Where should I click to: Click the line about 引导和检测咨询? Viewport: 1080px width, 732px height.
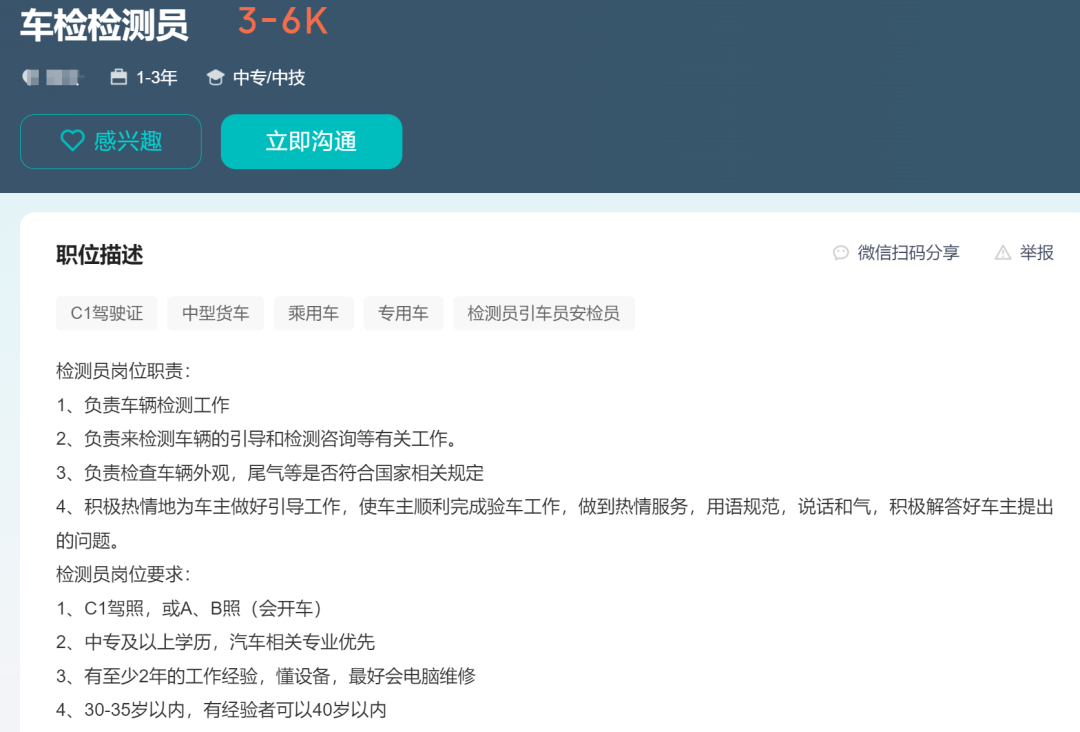257,439
